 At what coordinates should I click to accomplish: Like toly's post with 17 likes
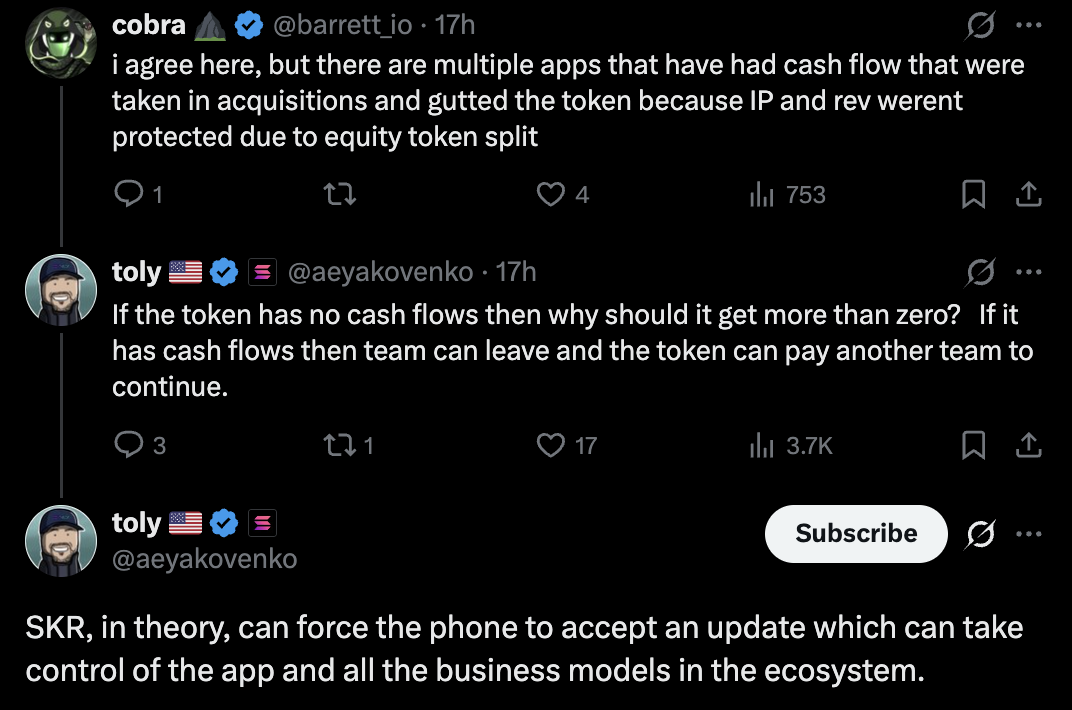551,445
